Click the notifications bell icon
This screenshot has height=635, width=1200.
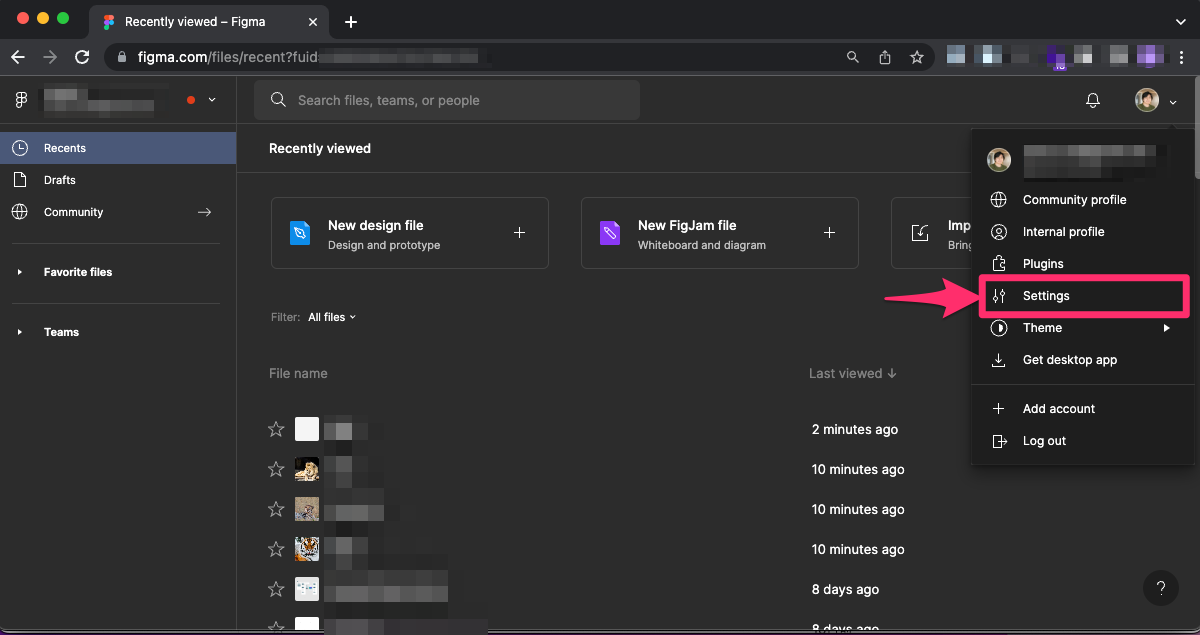(1093, 100)
